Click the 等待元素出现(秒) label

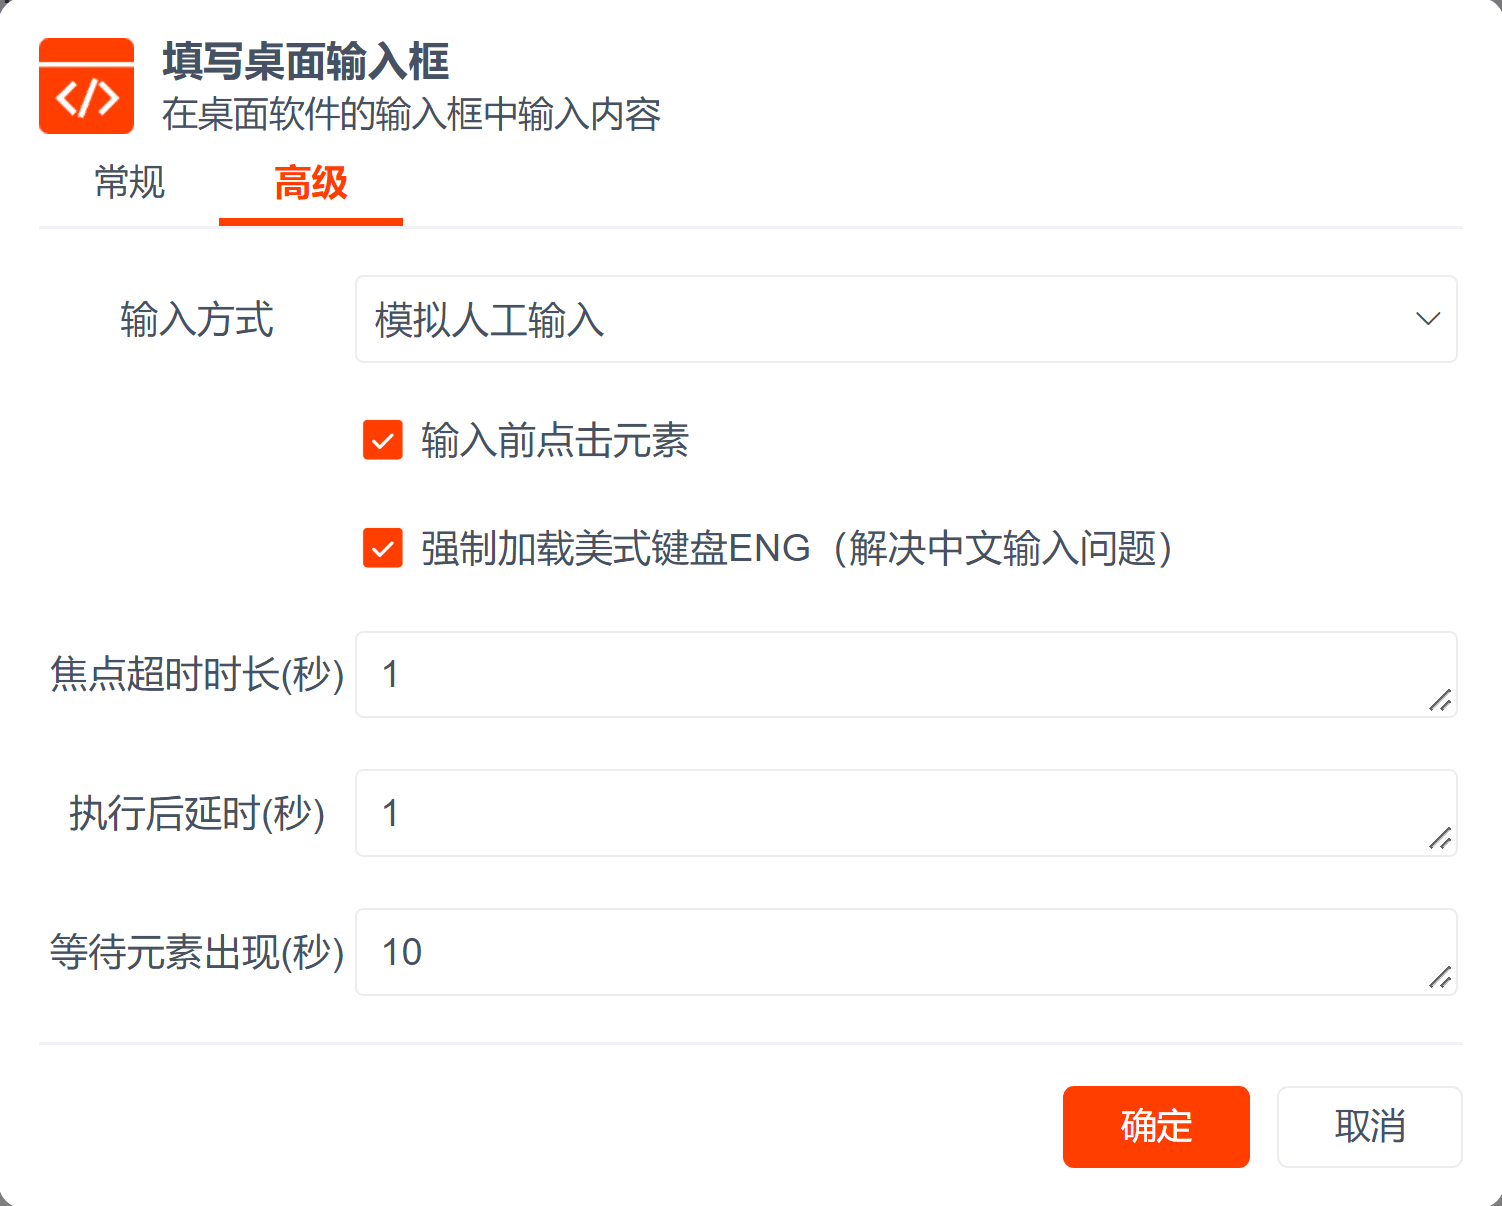[x=197, y=952]
